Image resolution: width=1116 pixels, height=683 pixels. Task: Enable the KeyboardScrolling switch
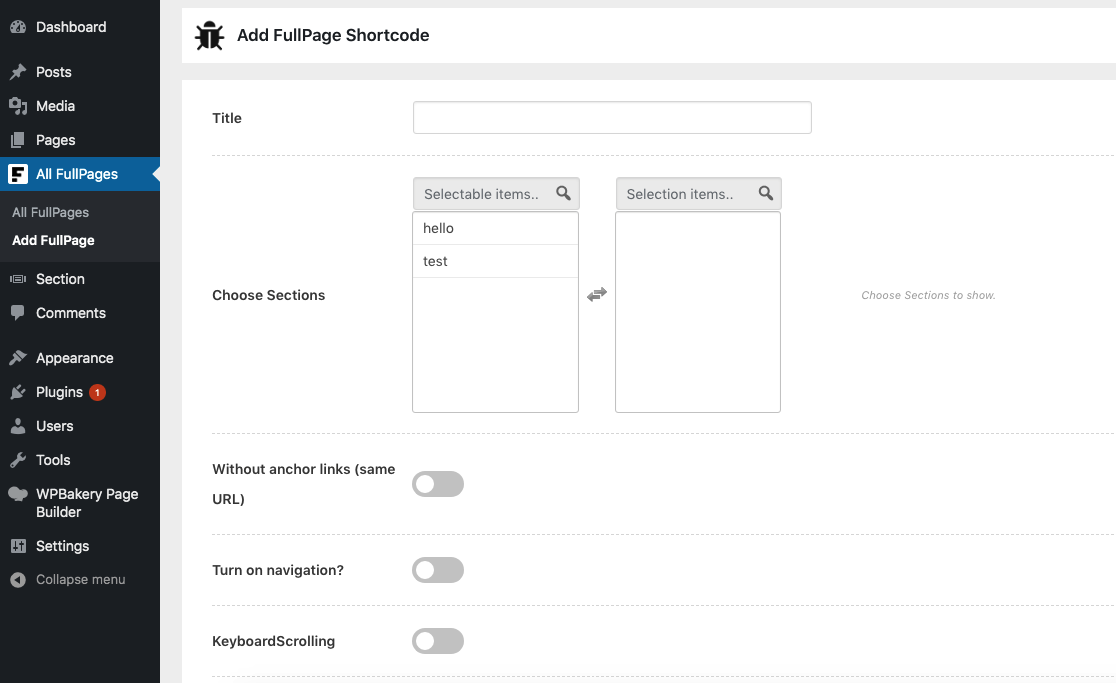pyautogui.click(x=438, y=641)
